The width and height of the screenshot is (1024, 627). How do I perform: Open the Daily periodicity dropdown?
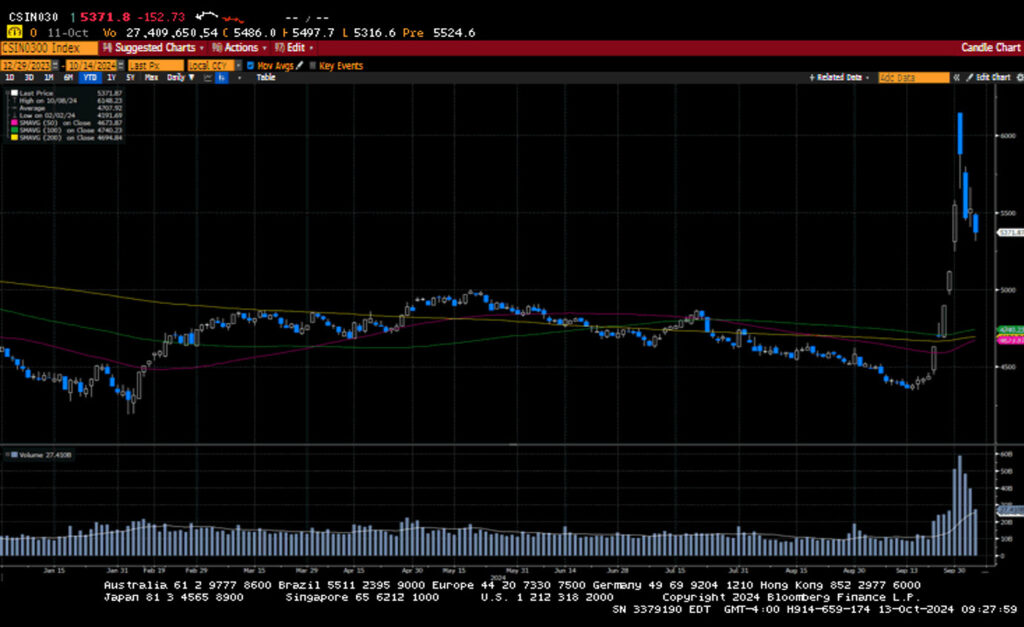coord(178,77)
